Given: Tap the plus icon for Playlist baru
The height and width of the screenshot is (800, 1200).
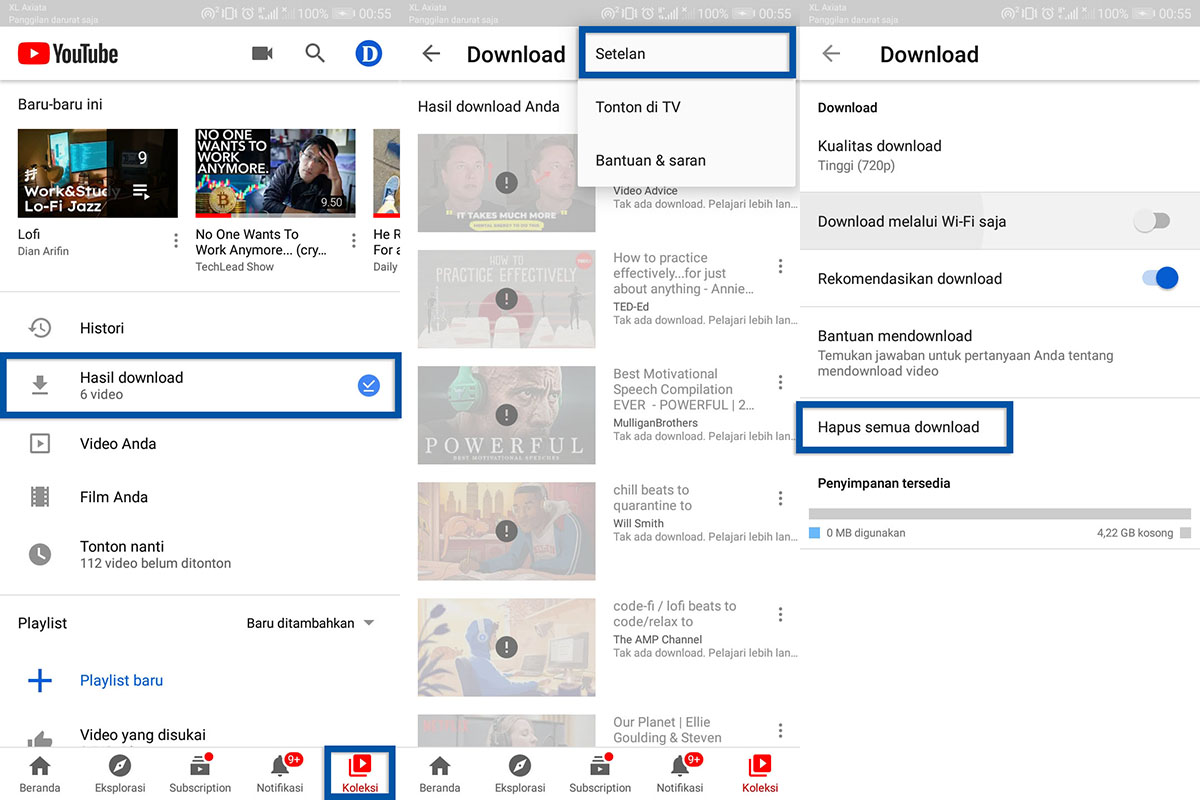Looking at the screenshot, I should pos(40,681).
